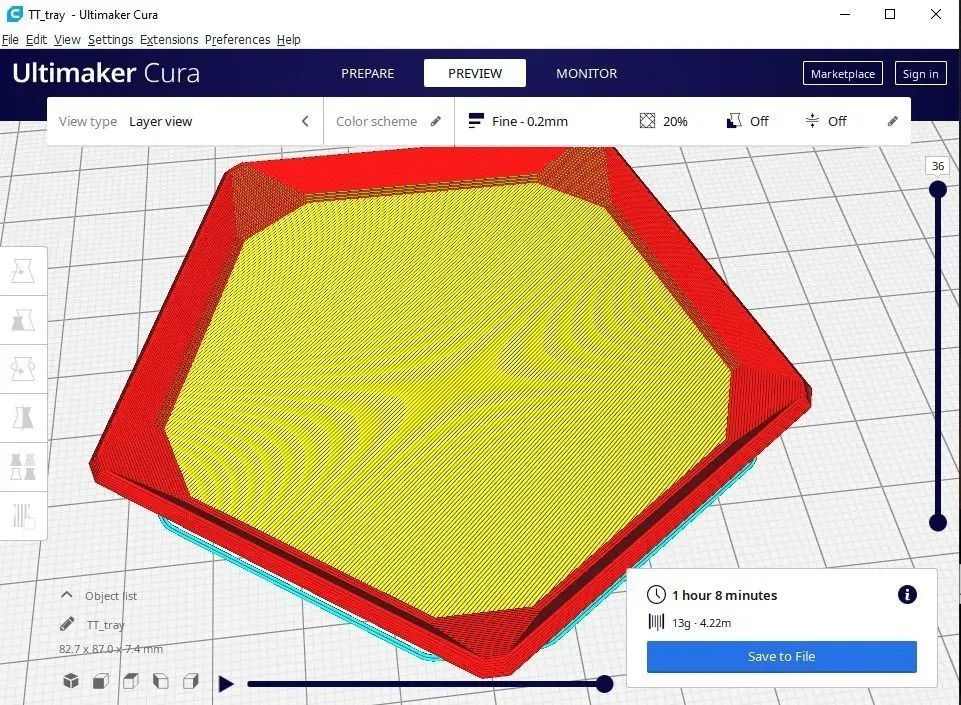The width and height of the screenshot is (961, 705).
Task: Open the Marketplace
Action: tap(843, 74)
